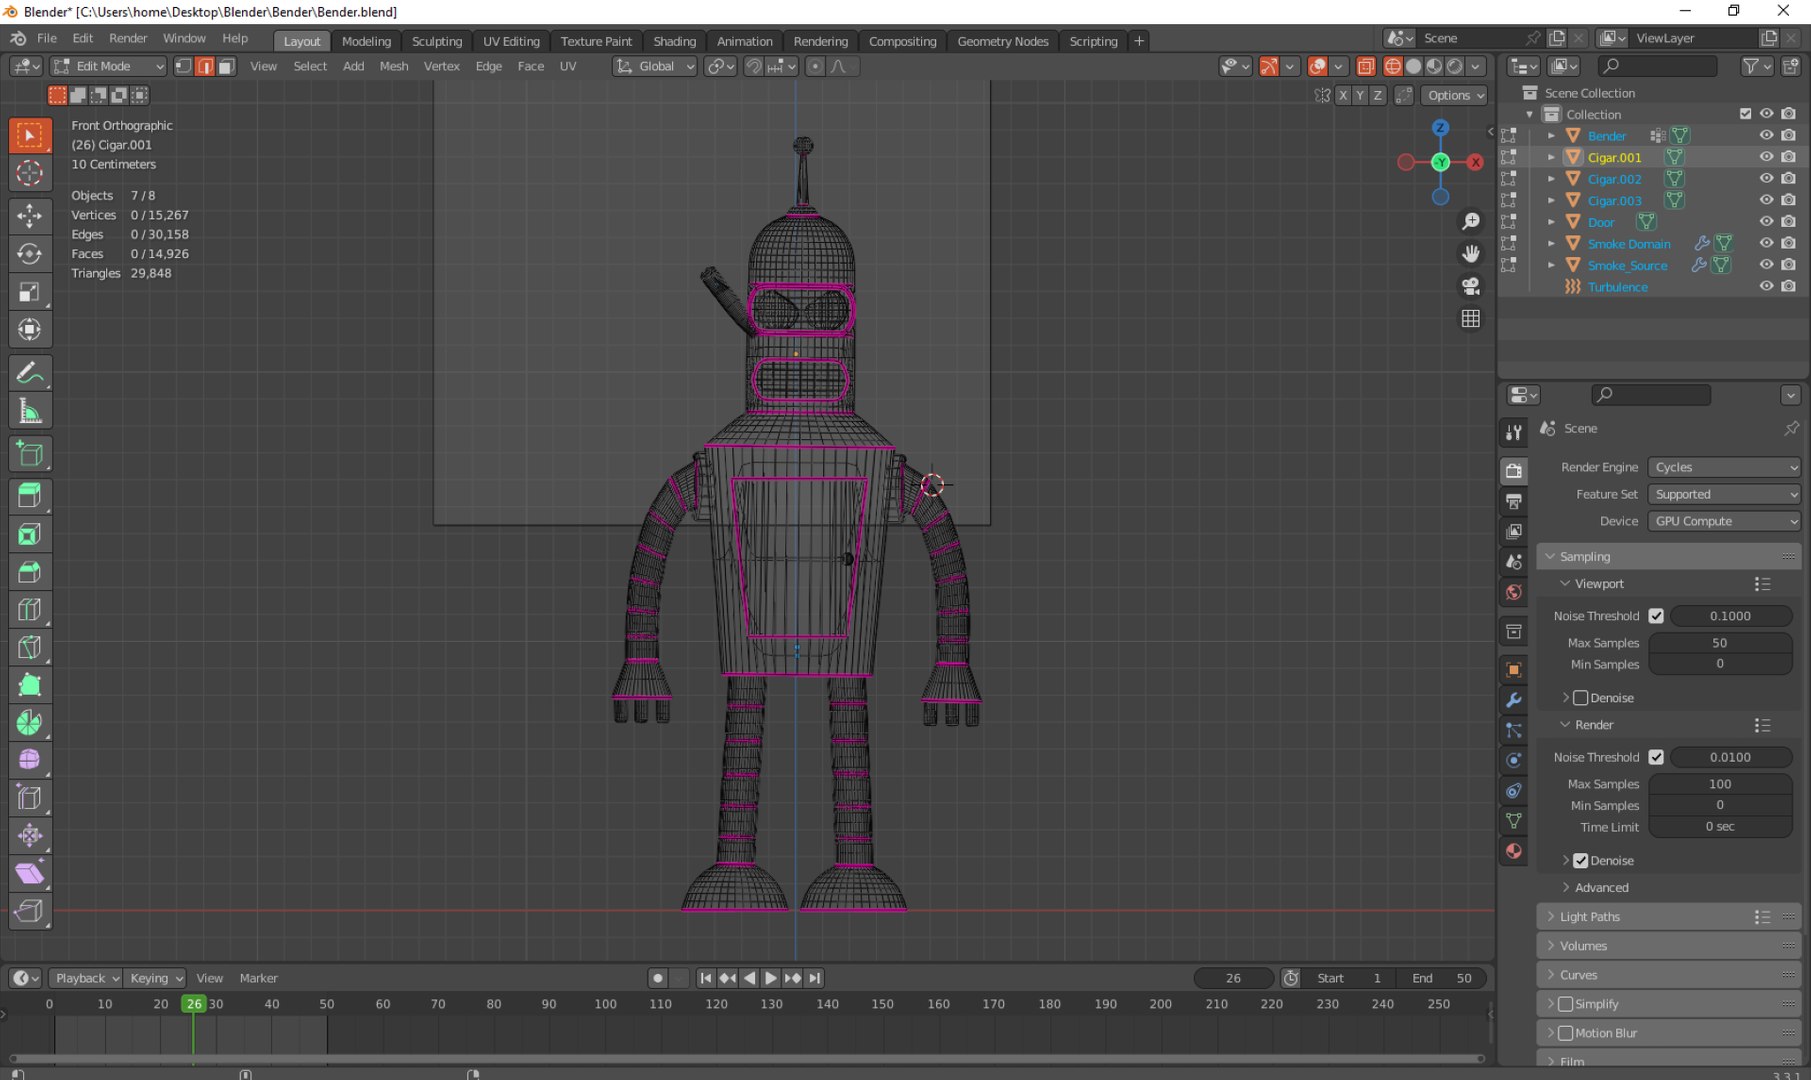Hide Bender object in viewport

1766,135
